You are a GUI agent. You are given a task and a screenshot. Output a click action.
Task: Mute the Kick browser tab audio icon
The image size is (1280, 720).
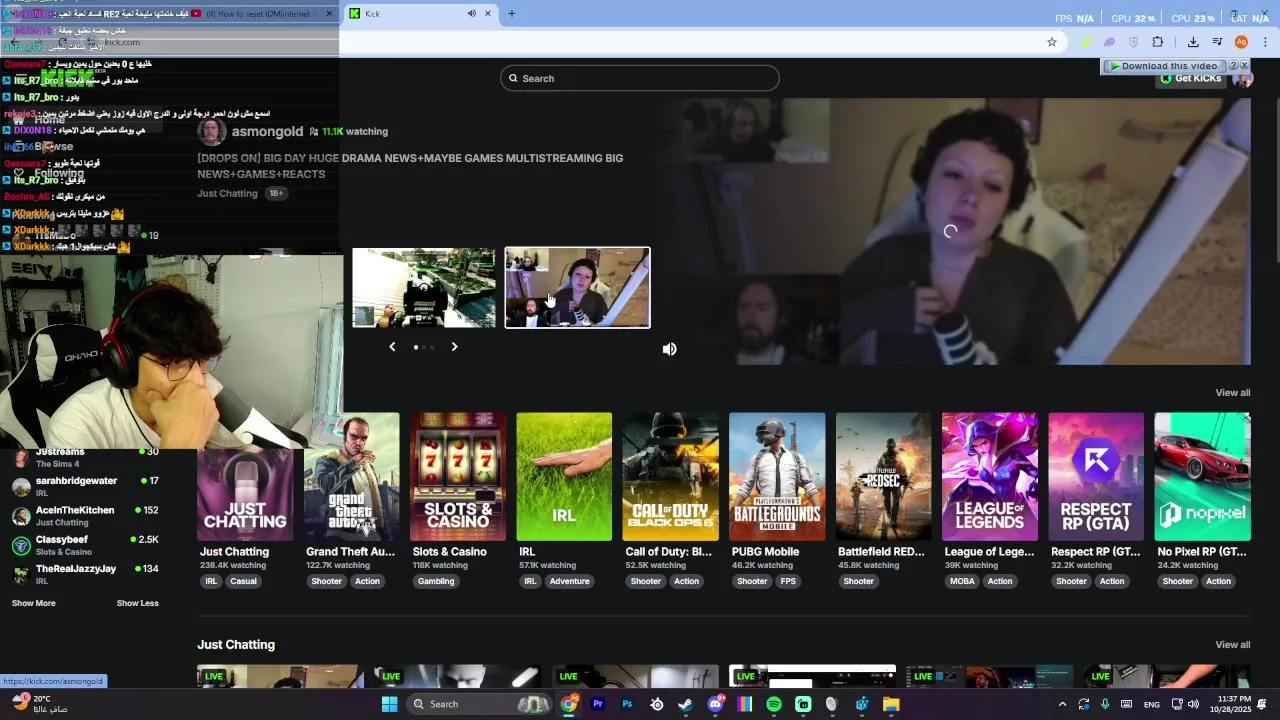pyautogui.click(x=471, y=14)
